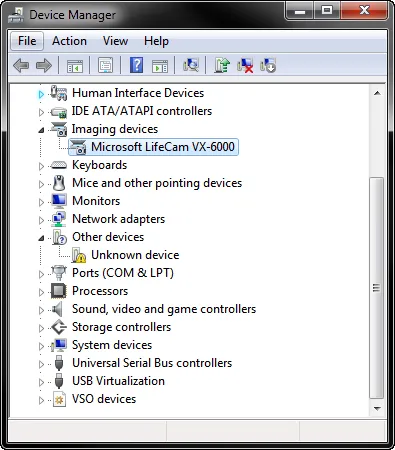Expand Universal Serial Bus controllers node
This screenshot has width=395, height=450.
coord(41,364)
